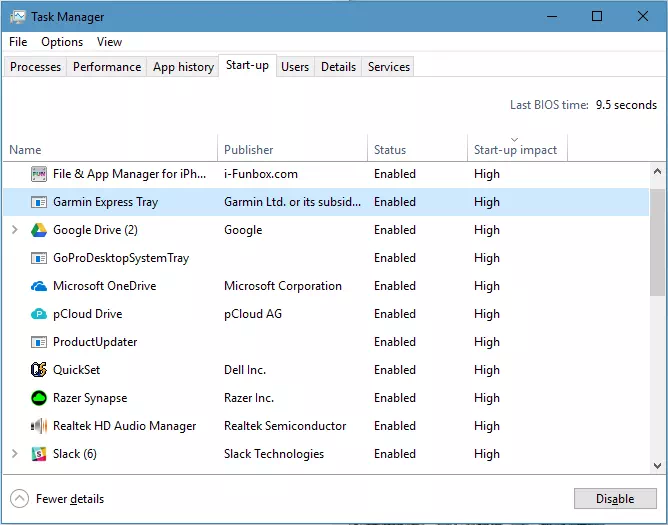Click the pCloud Drive icon

[x=39, y=314]
